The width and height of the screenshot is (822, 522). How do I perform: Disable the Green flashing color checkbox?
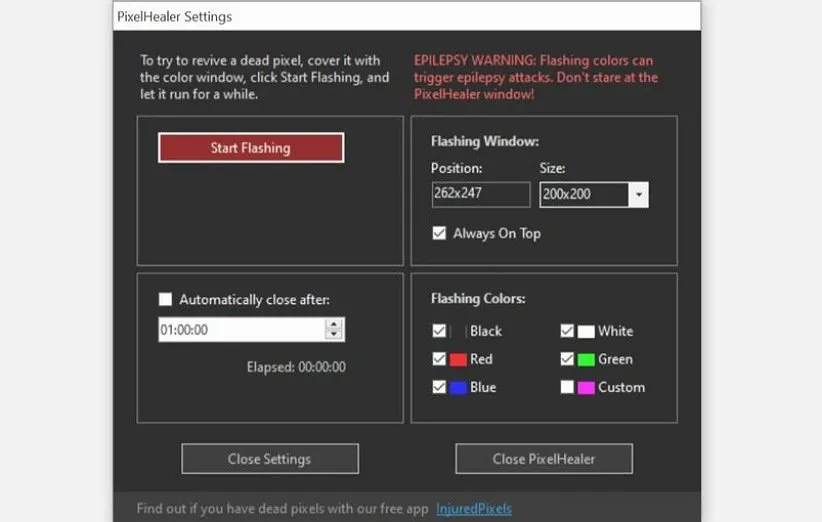567,359
